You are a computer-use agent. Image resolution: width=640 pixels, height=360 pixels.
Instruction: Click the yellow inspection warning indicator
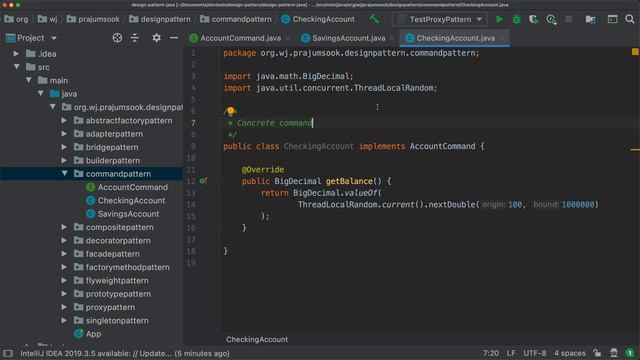point(635,52)
